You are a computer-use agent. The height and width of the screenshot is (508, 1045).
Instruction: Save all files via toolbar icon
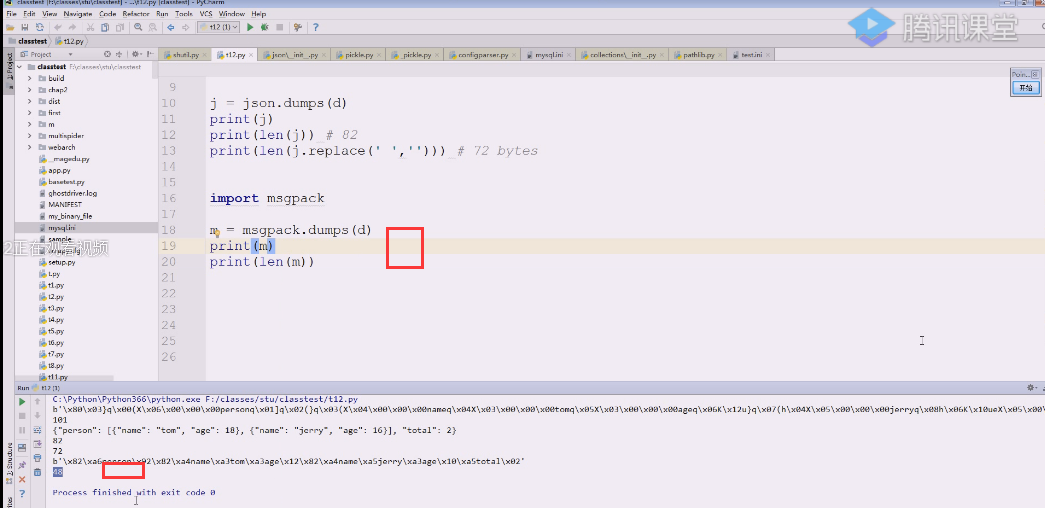[25, 27]
